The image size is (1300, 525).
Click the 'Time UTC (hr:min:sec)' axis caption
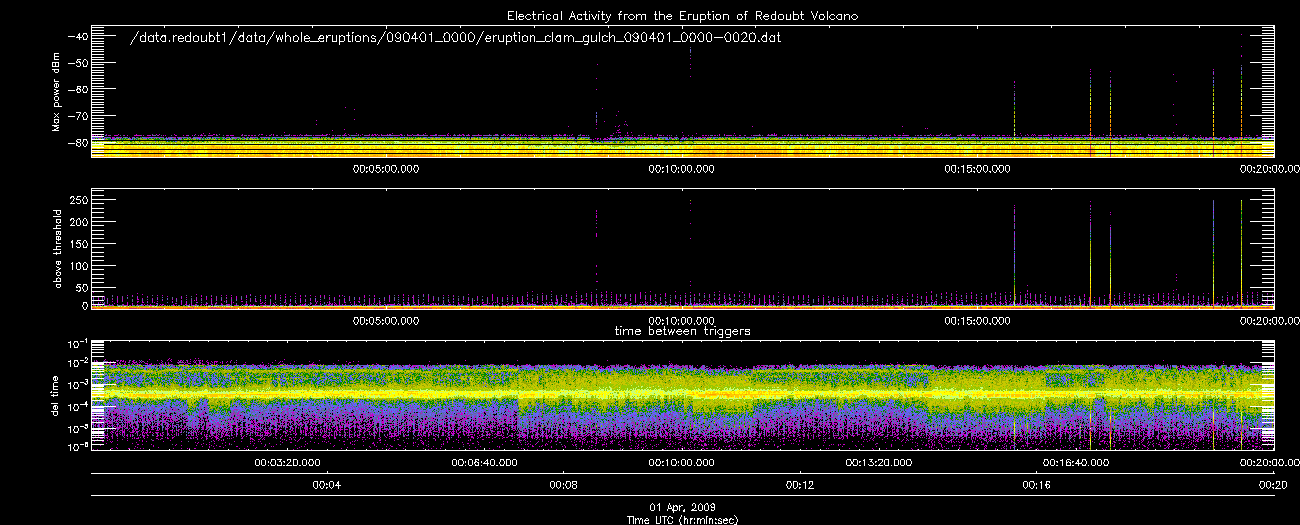[682, 519]
